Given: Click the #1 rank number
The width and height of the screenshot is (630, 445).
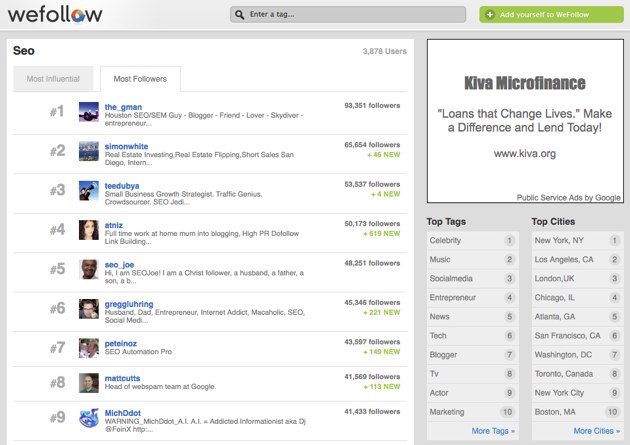Looking at the screenshot, I should coord(57,111).
